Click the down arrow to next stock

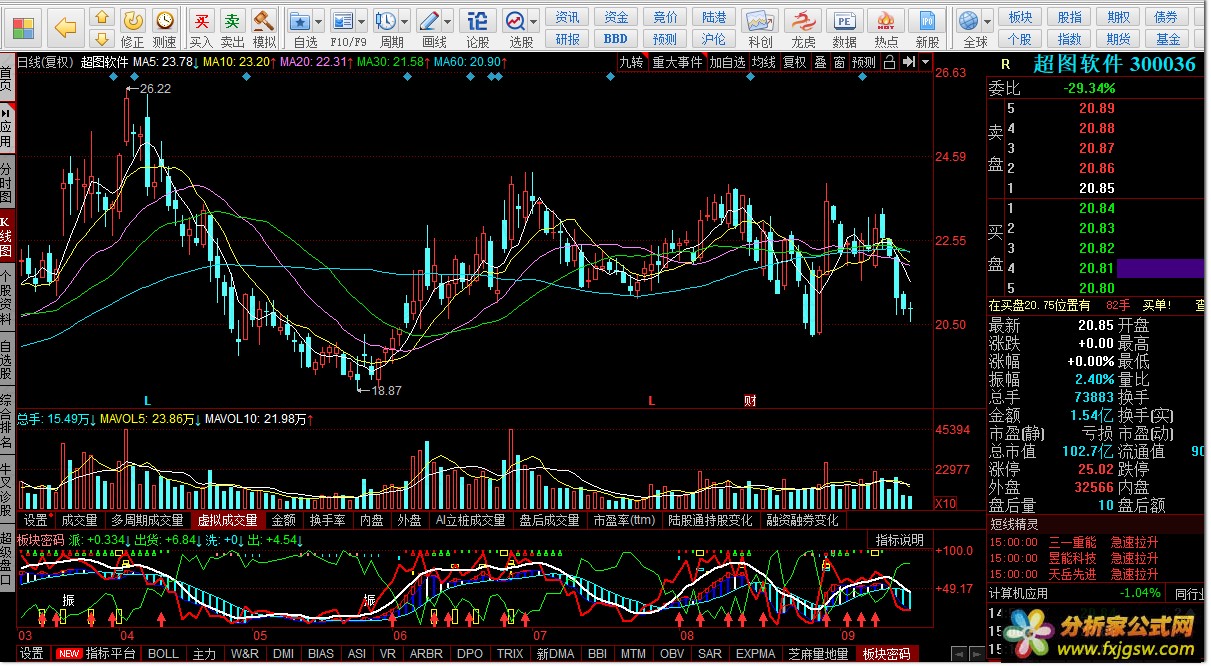(x=101, y=39)
